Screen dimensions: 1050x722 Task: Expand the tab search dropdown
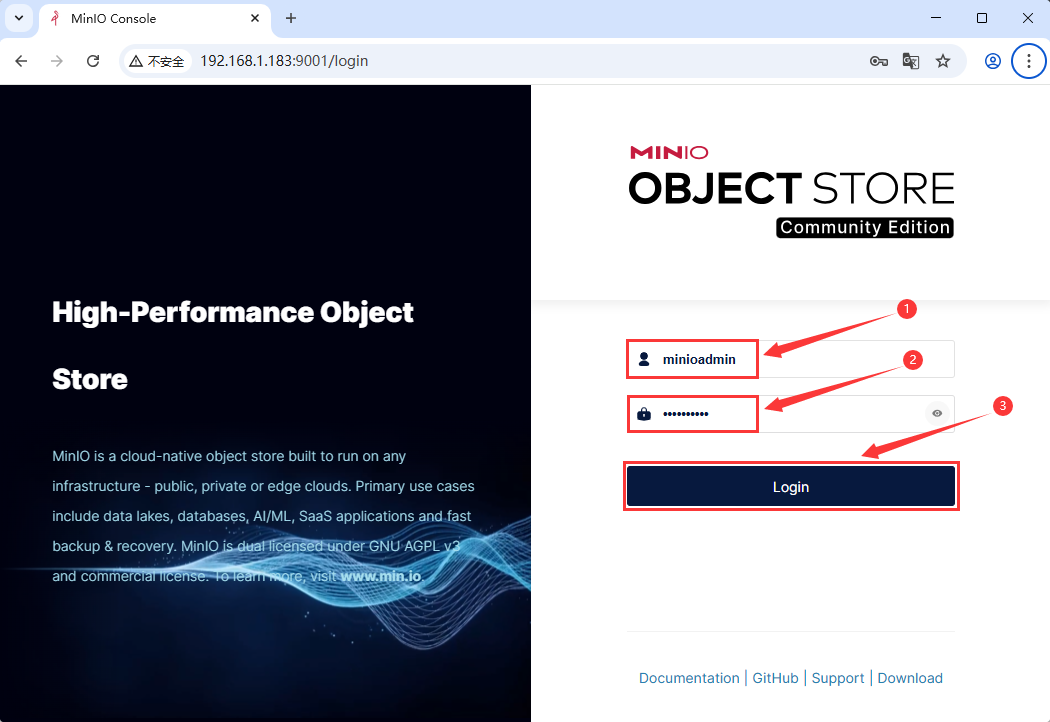tap(18, 18)
